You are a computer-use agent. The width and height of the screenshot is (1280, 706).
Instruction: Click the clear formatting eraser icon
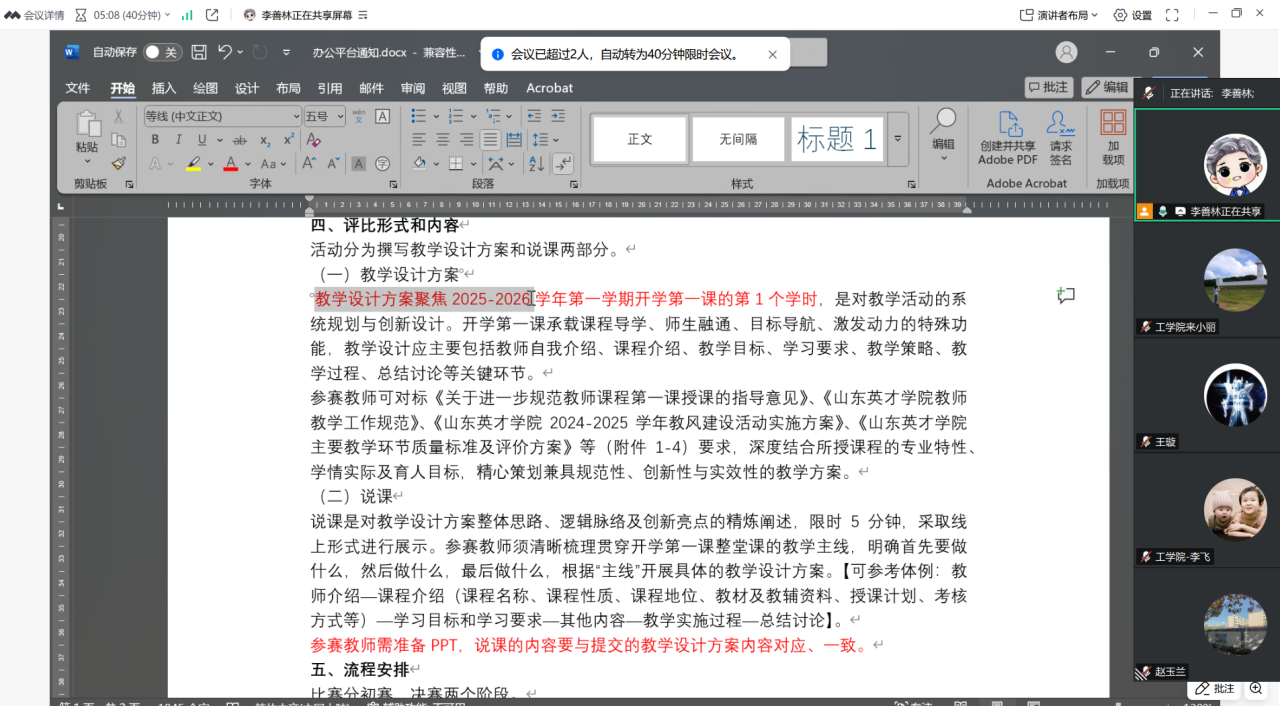click(314, 140)
